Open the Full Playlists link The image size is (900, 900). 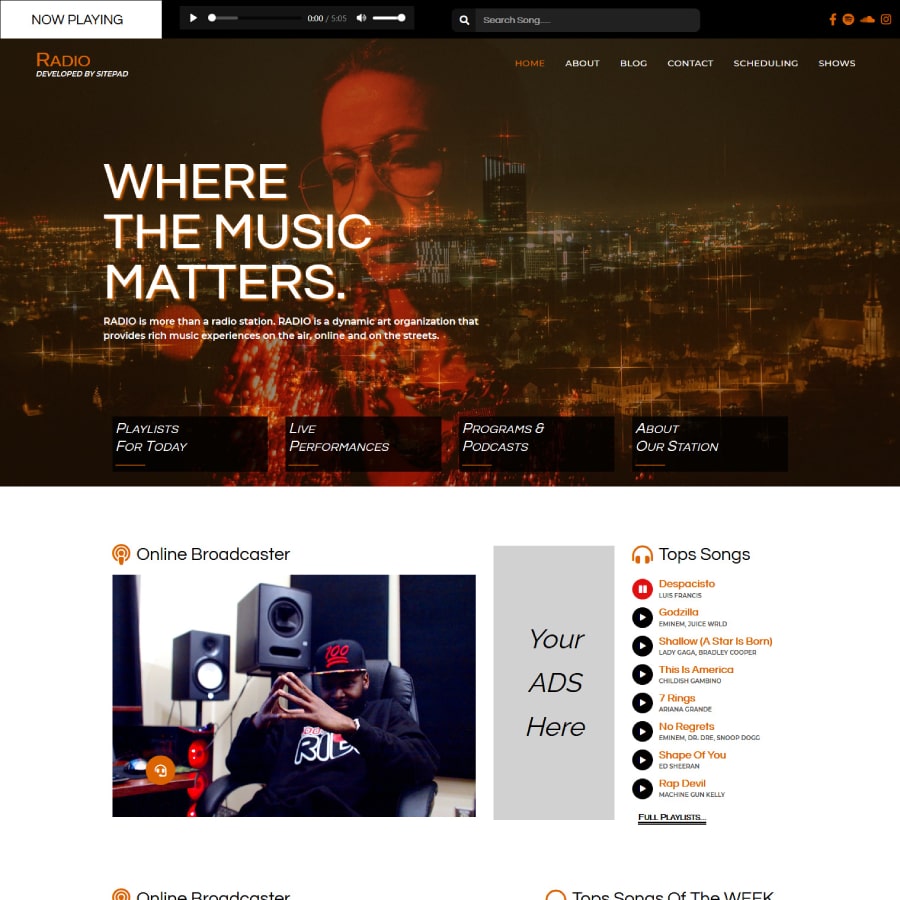[x=672, y=817]
